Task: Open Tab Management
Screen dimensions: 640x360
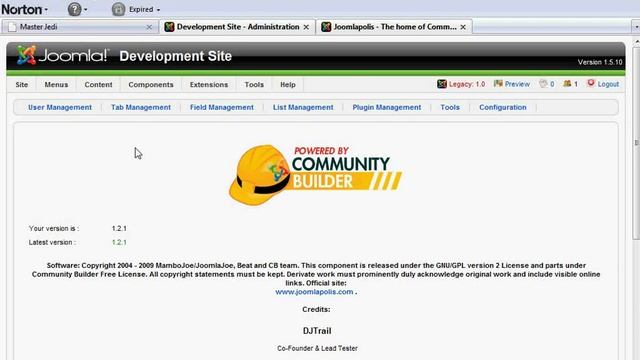Action: pos(141,107)
